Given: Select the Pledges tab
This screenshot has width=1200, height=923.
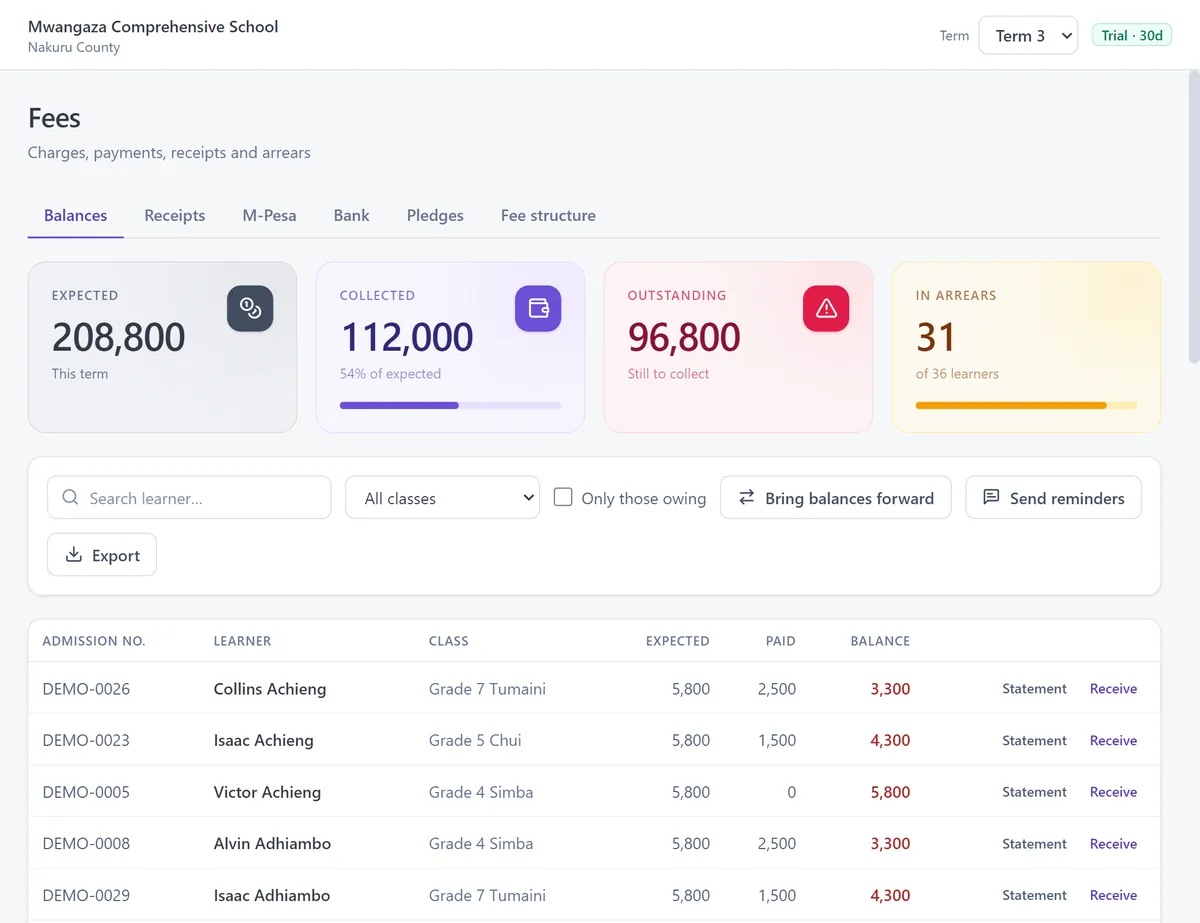Looking at the screenshot, I should click(x=435, y=215).
